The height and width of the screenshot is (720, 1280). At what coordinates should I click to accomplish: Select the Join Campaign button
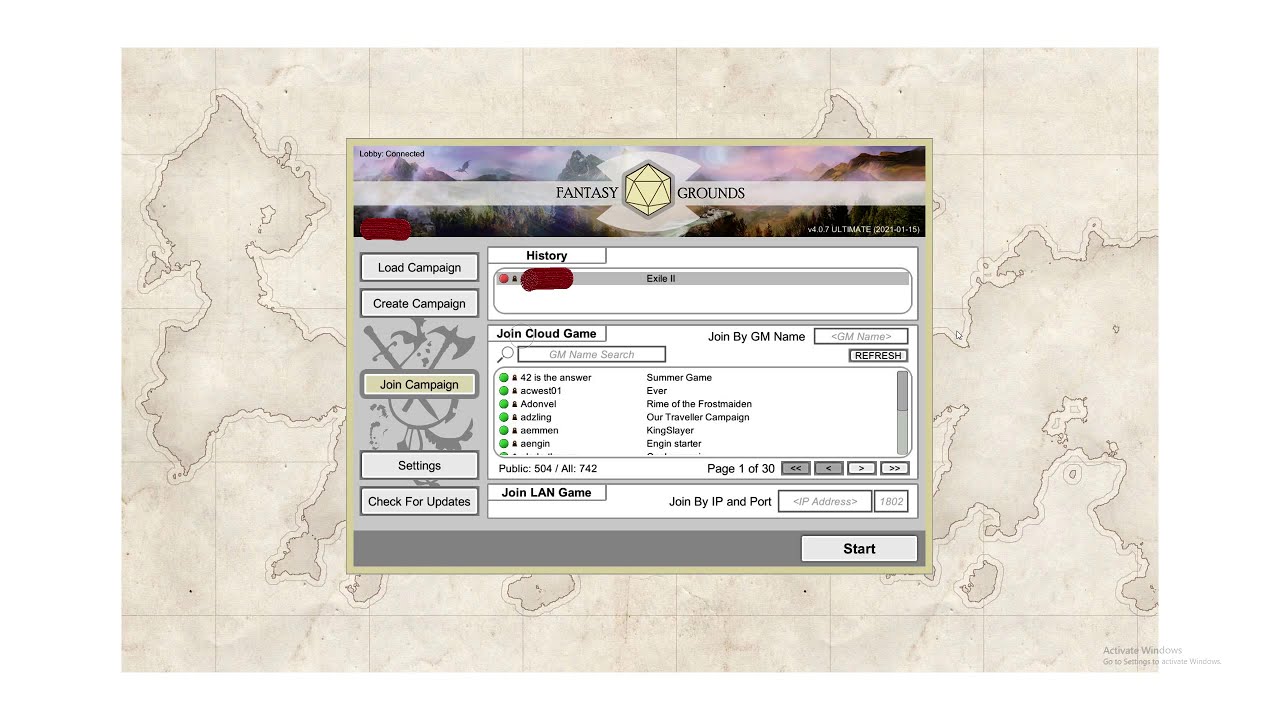pyautogui.click(x=419, y=384)
